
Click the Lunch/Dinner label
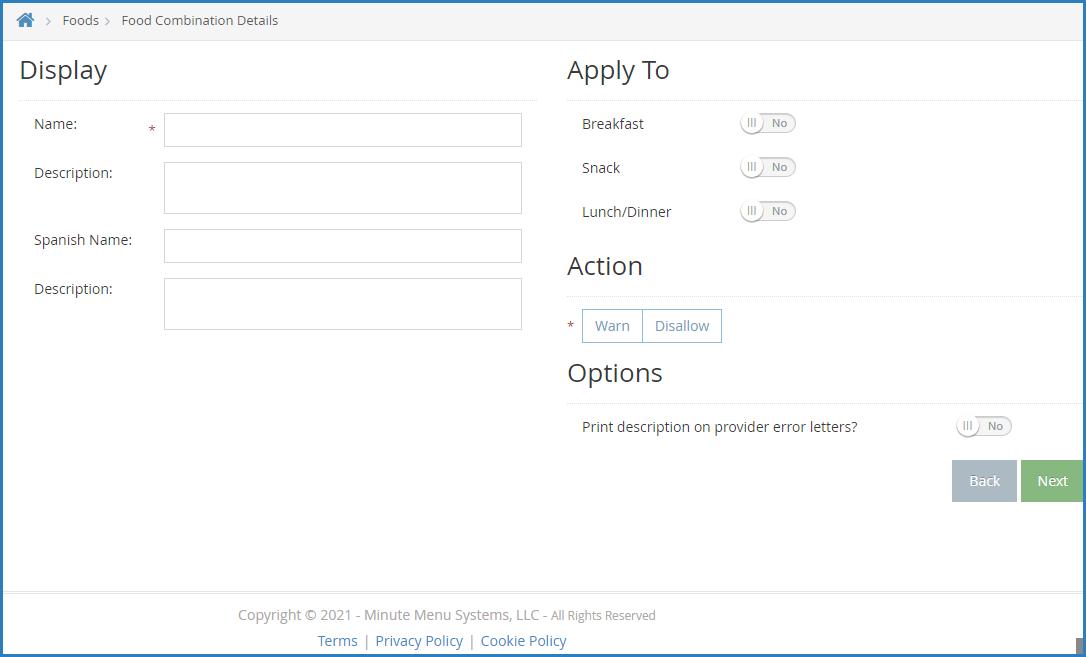pos(627,212)
